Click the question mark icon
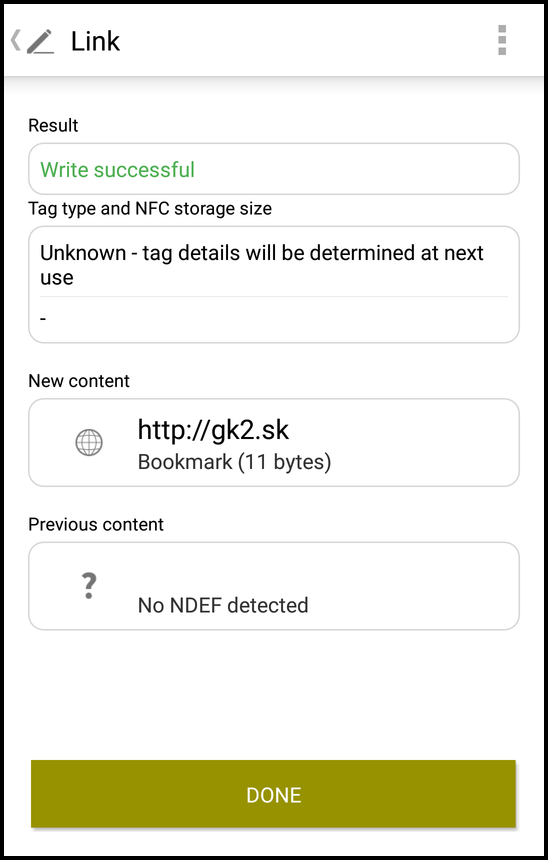 point(89,585)
